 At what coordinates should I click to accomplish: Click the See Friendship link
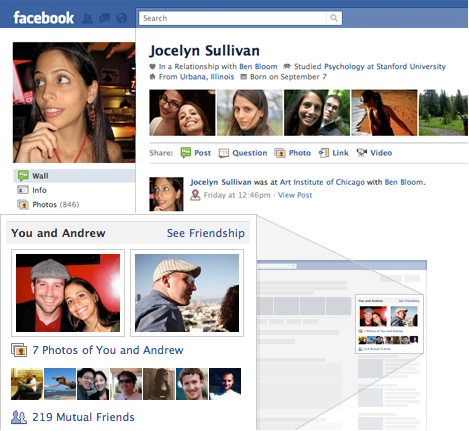point(206,233)
